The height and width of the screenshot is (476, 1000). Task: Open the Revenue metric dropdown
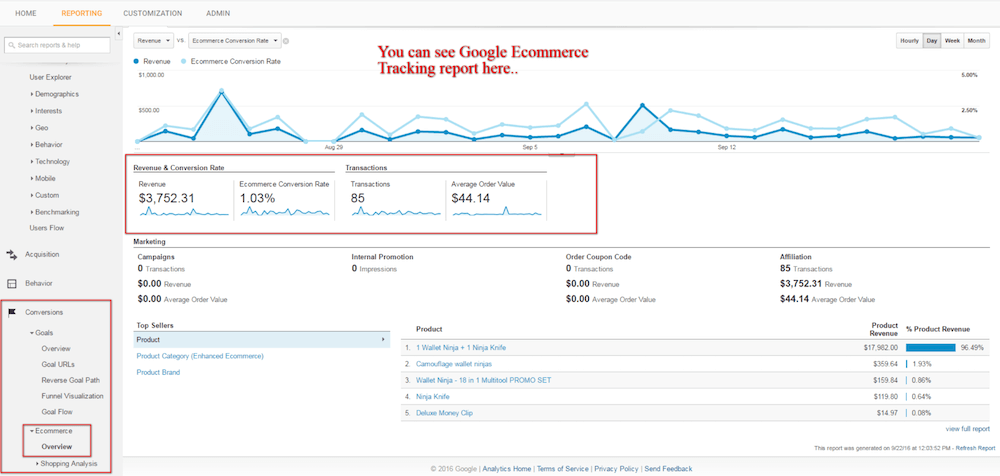click(154, 40)
